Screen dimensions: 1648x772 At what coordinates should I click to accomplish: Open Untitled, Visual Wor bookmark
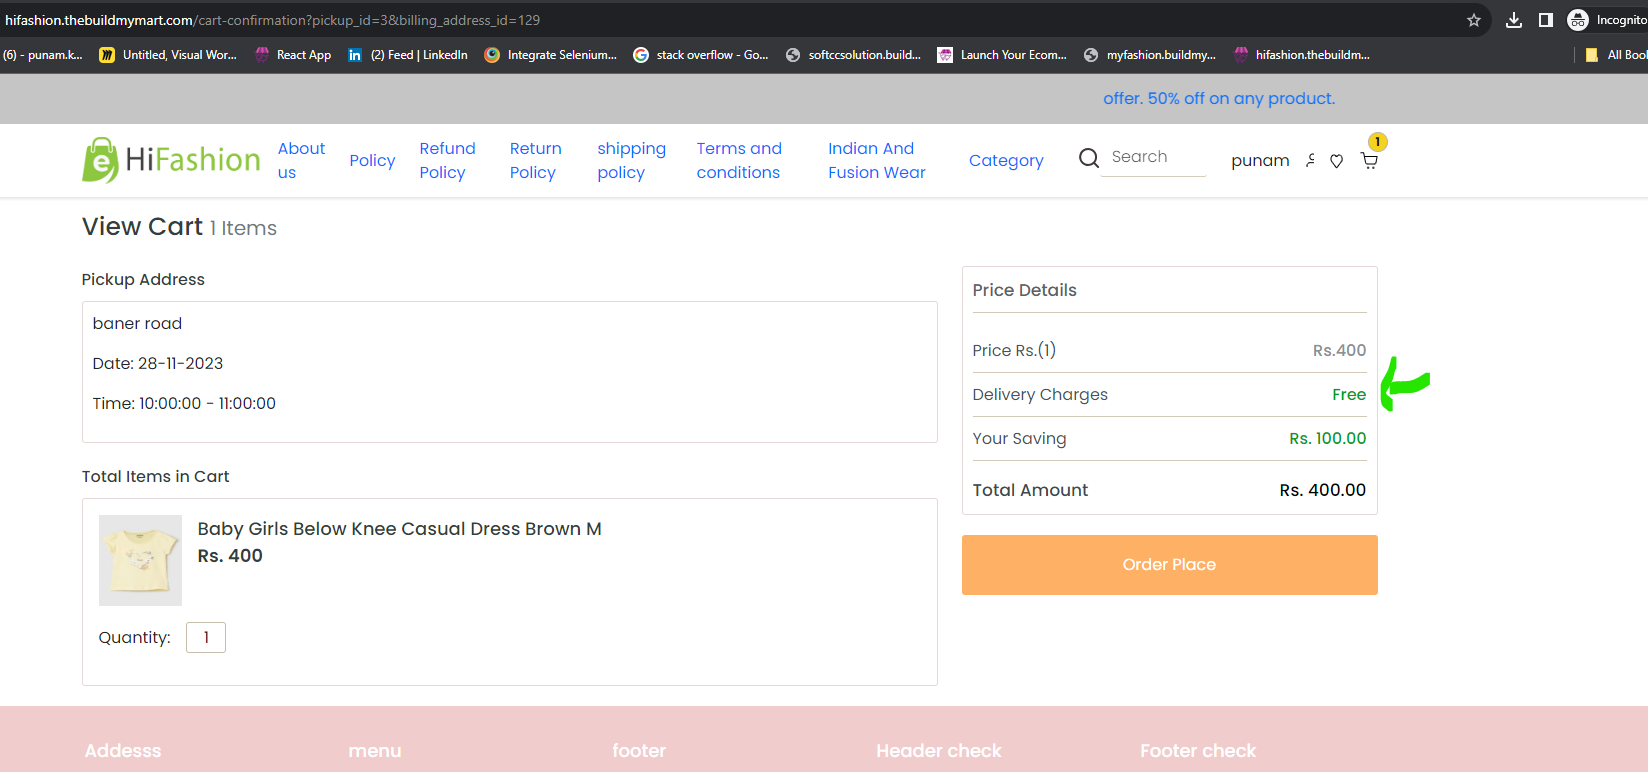(168, 55)
